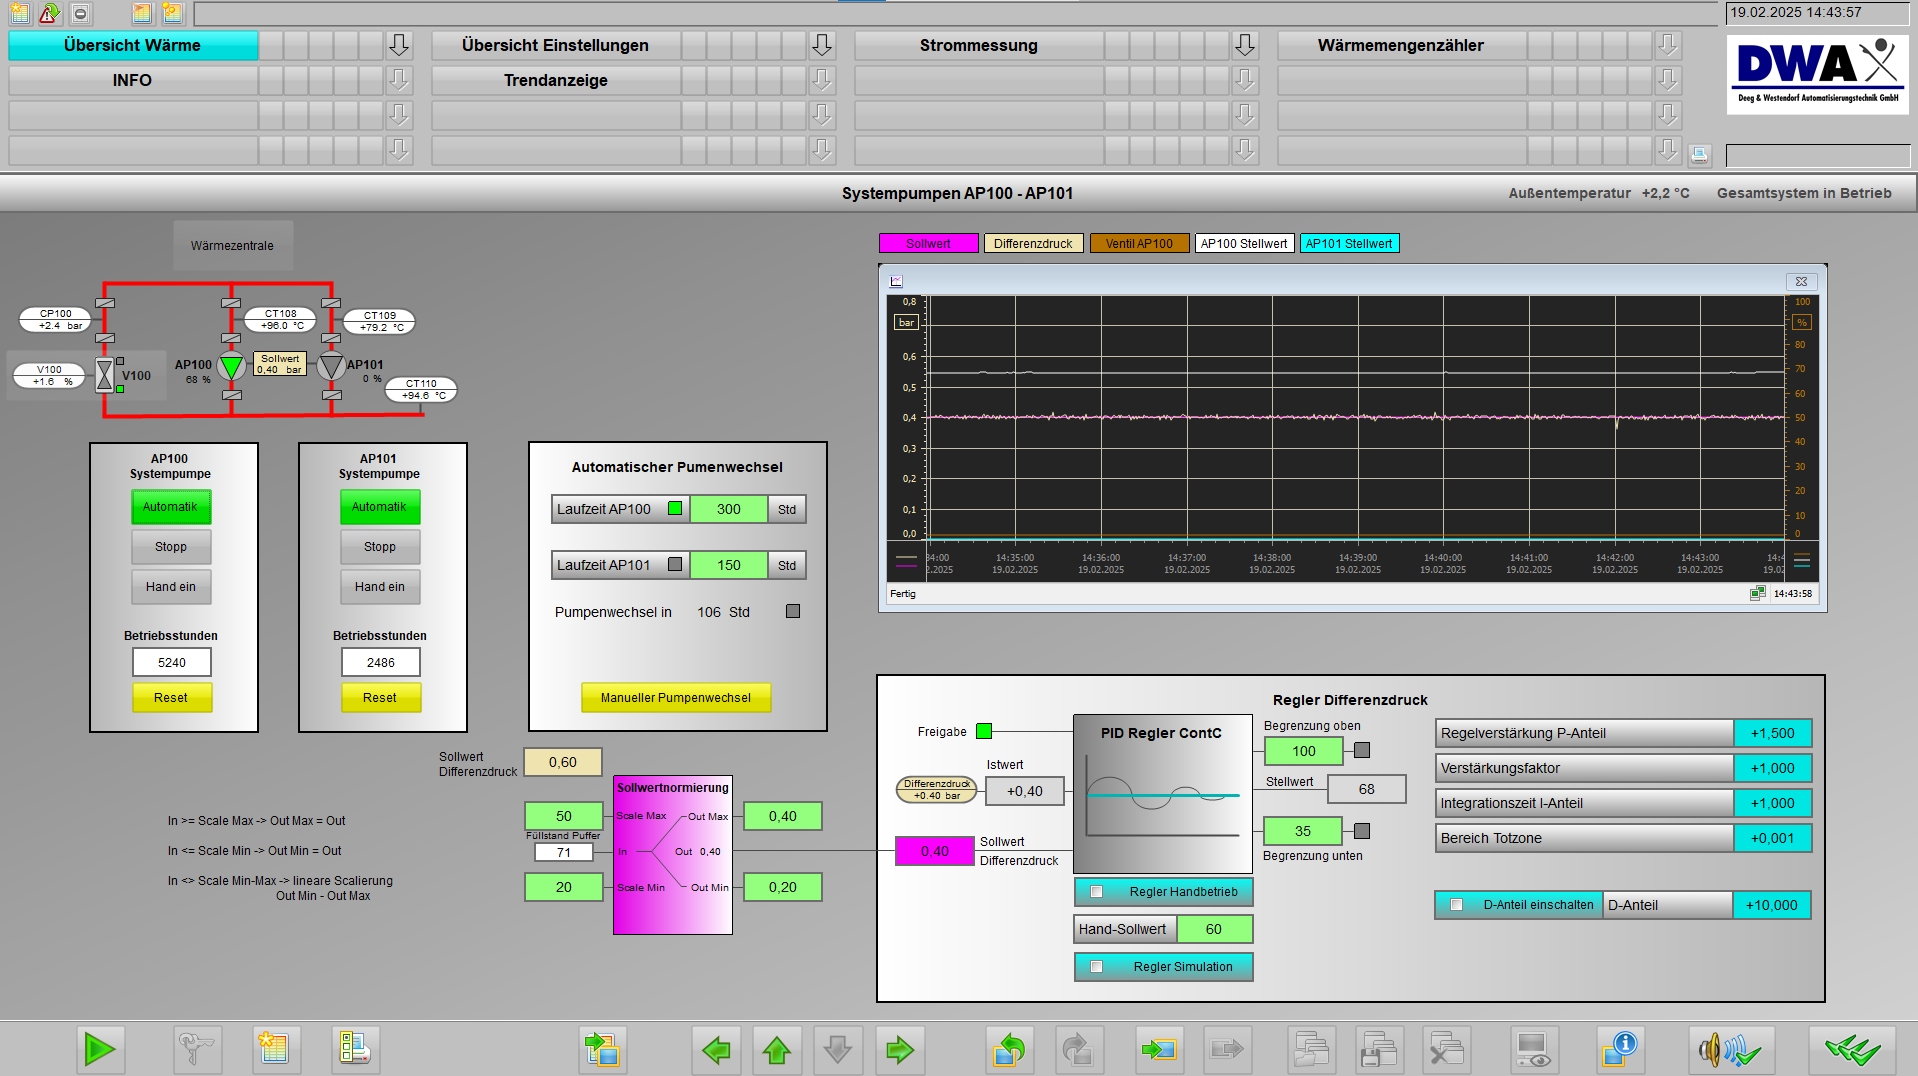This screenshot has height=1076, width=1918.
Task: Click the green left arrow navigation icon
Action: 716,1049
